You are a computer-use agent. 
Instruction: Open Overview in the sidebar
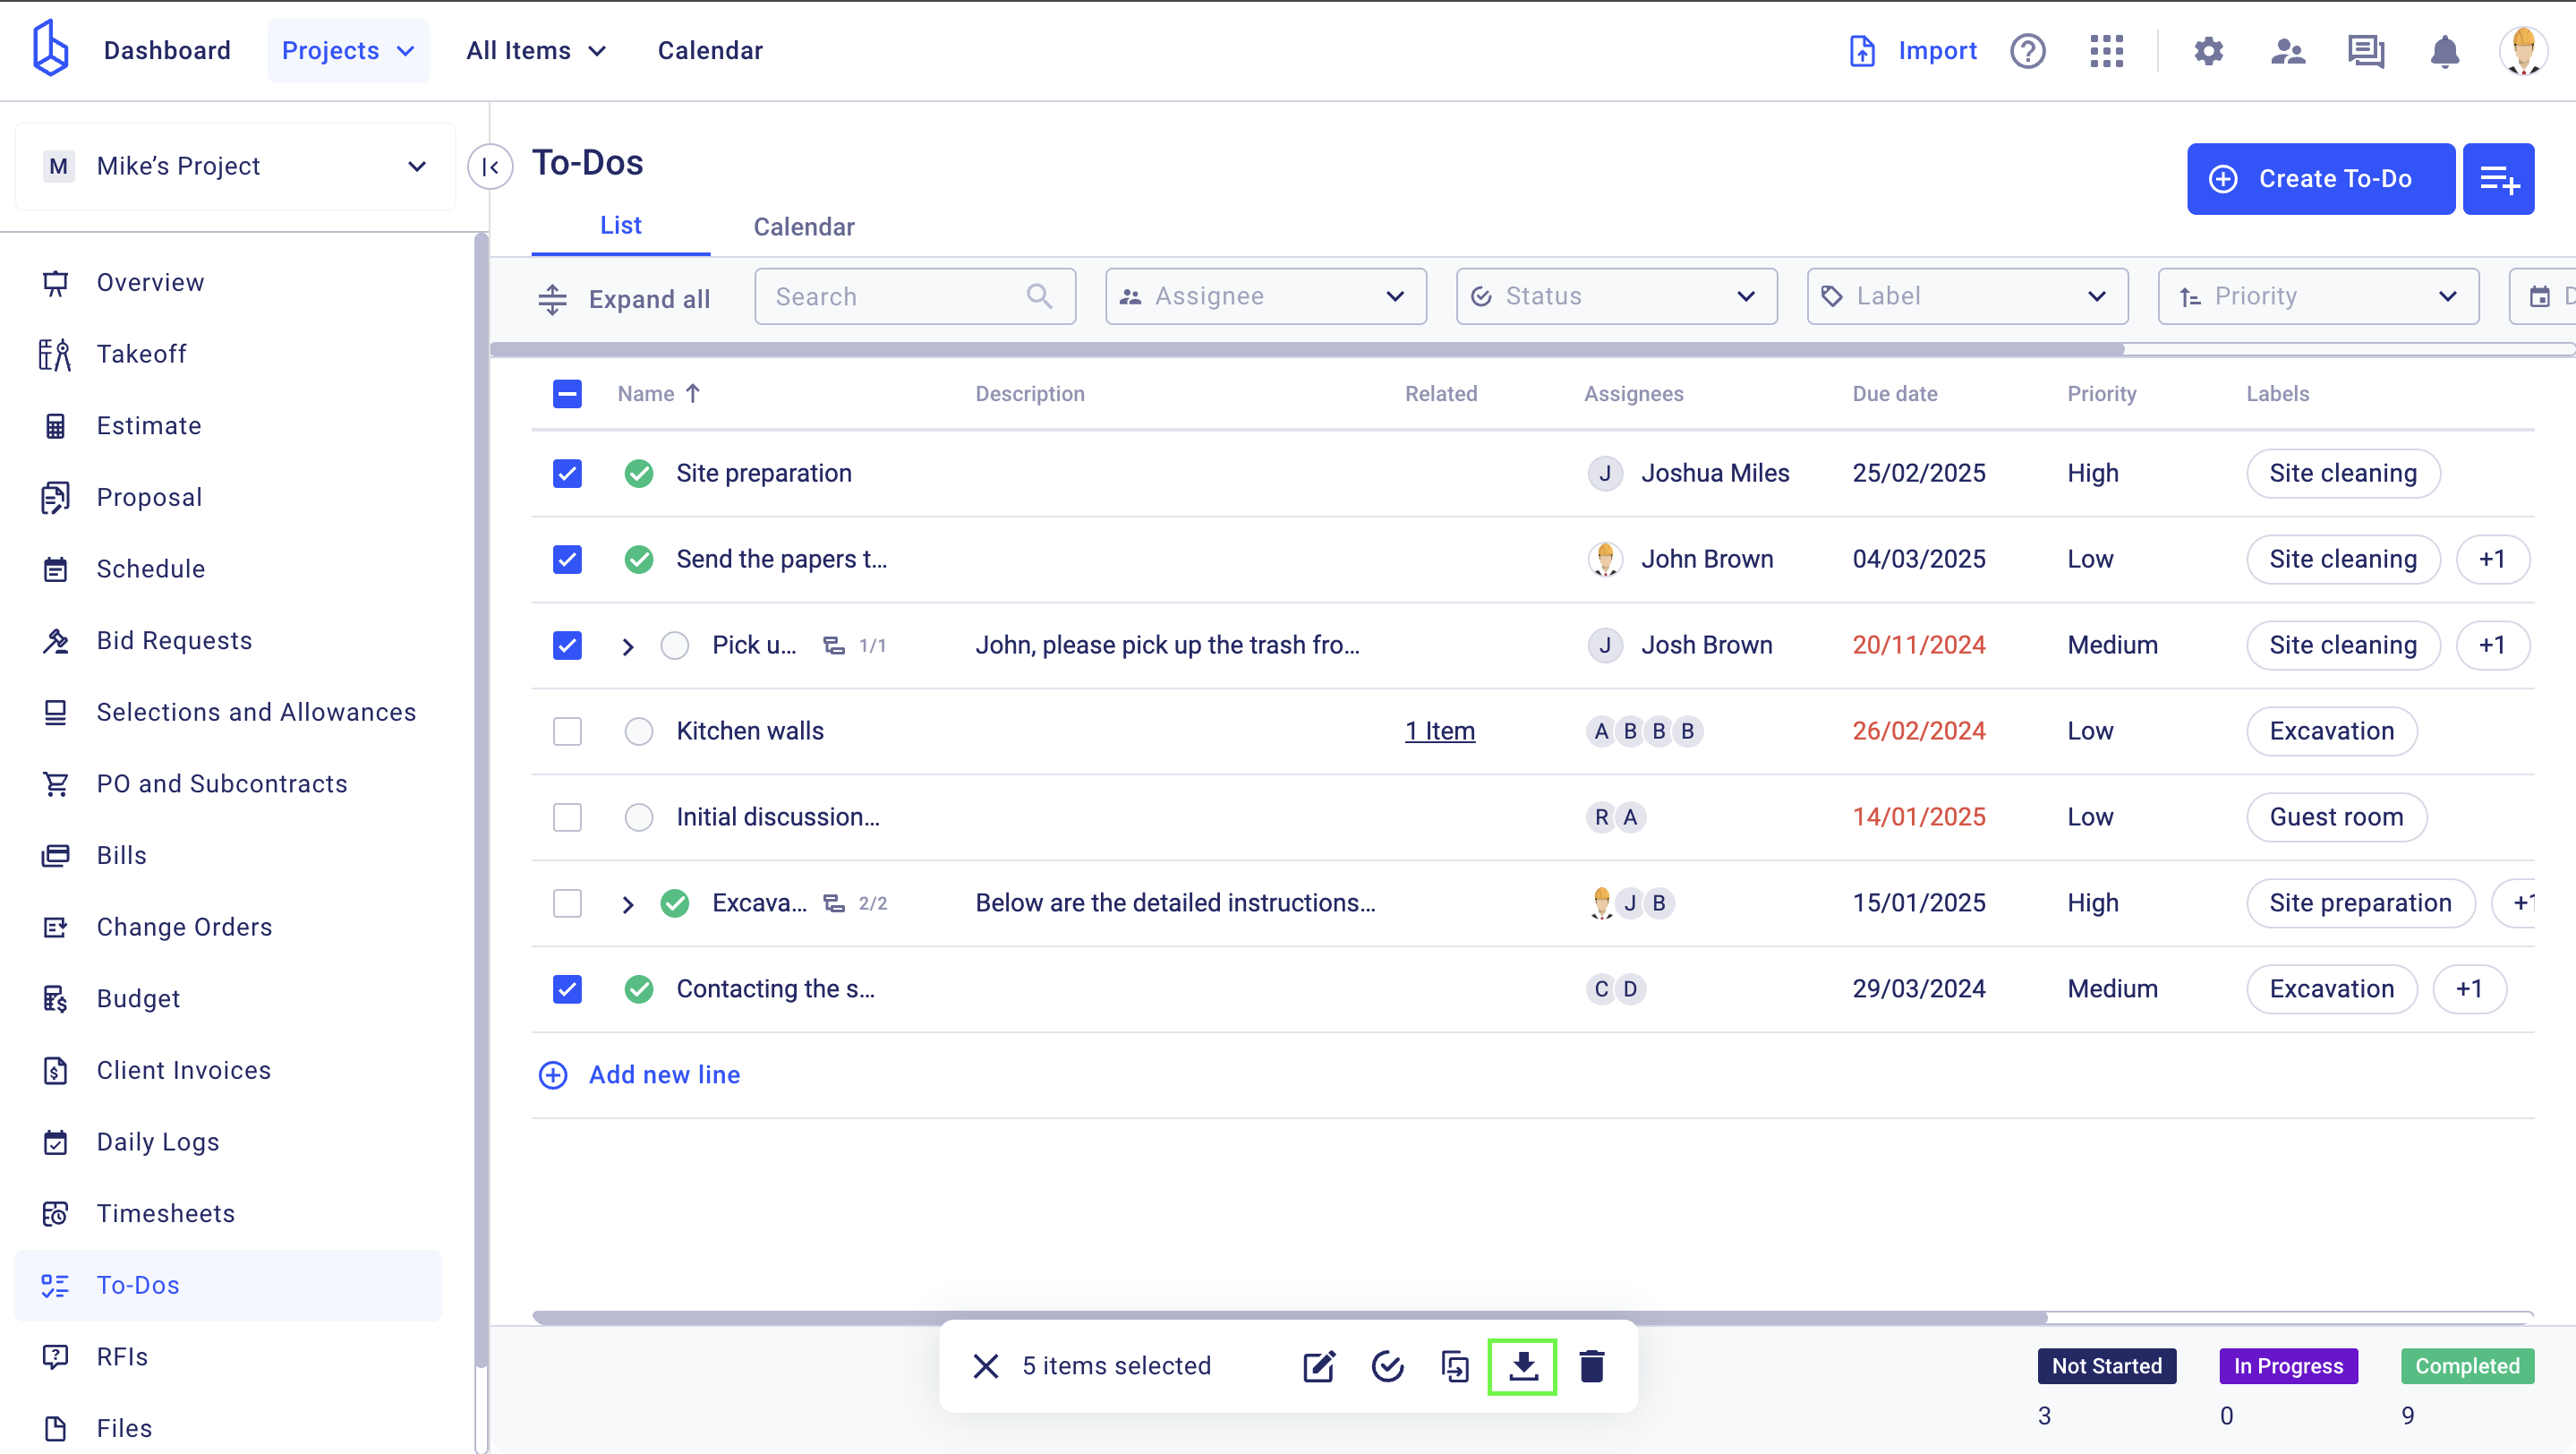(228, 283)
